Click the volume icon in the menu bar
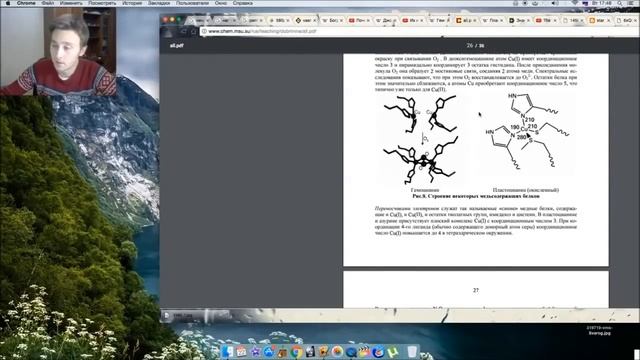The image size is (640, 360). pyautogui.click(x=555, y=3)
